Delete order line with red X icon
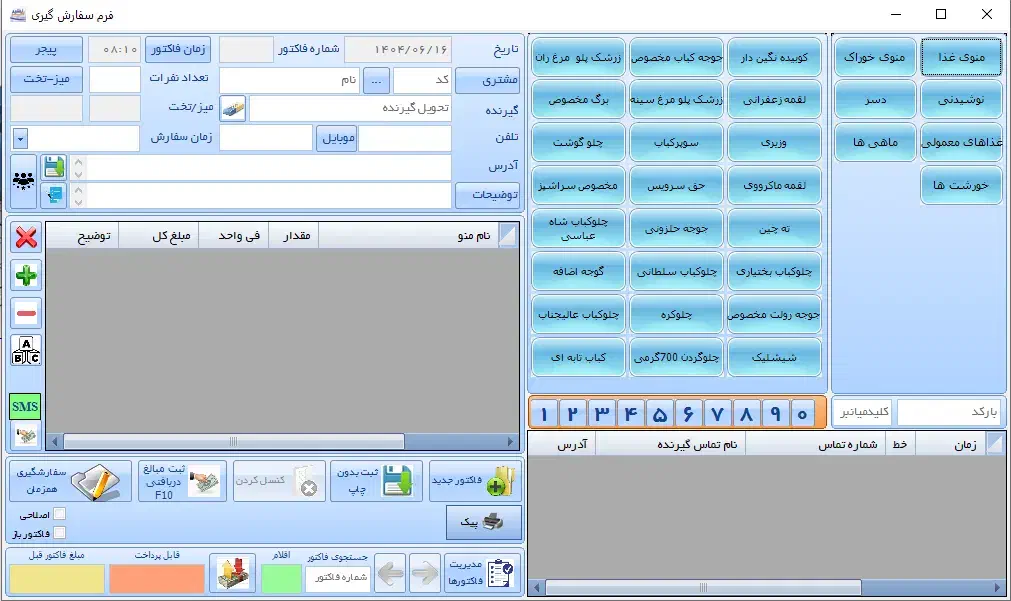 tap(26, 235)
